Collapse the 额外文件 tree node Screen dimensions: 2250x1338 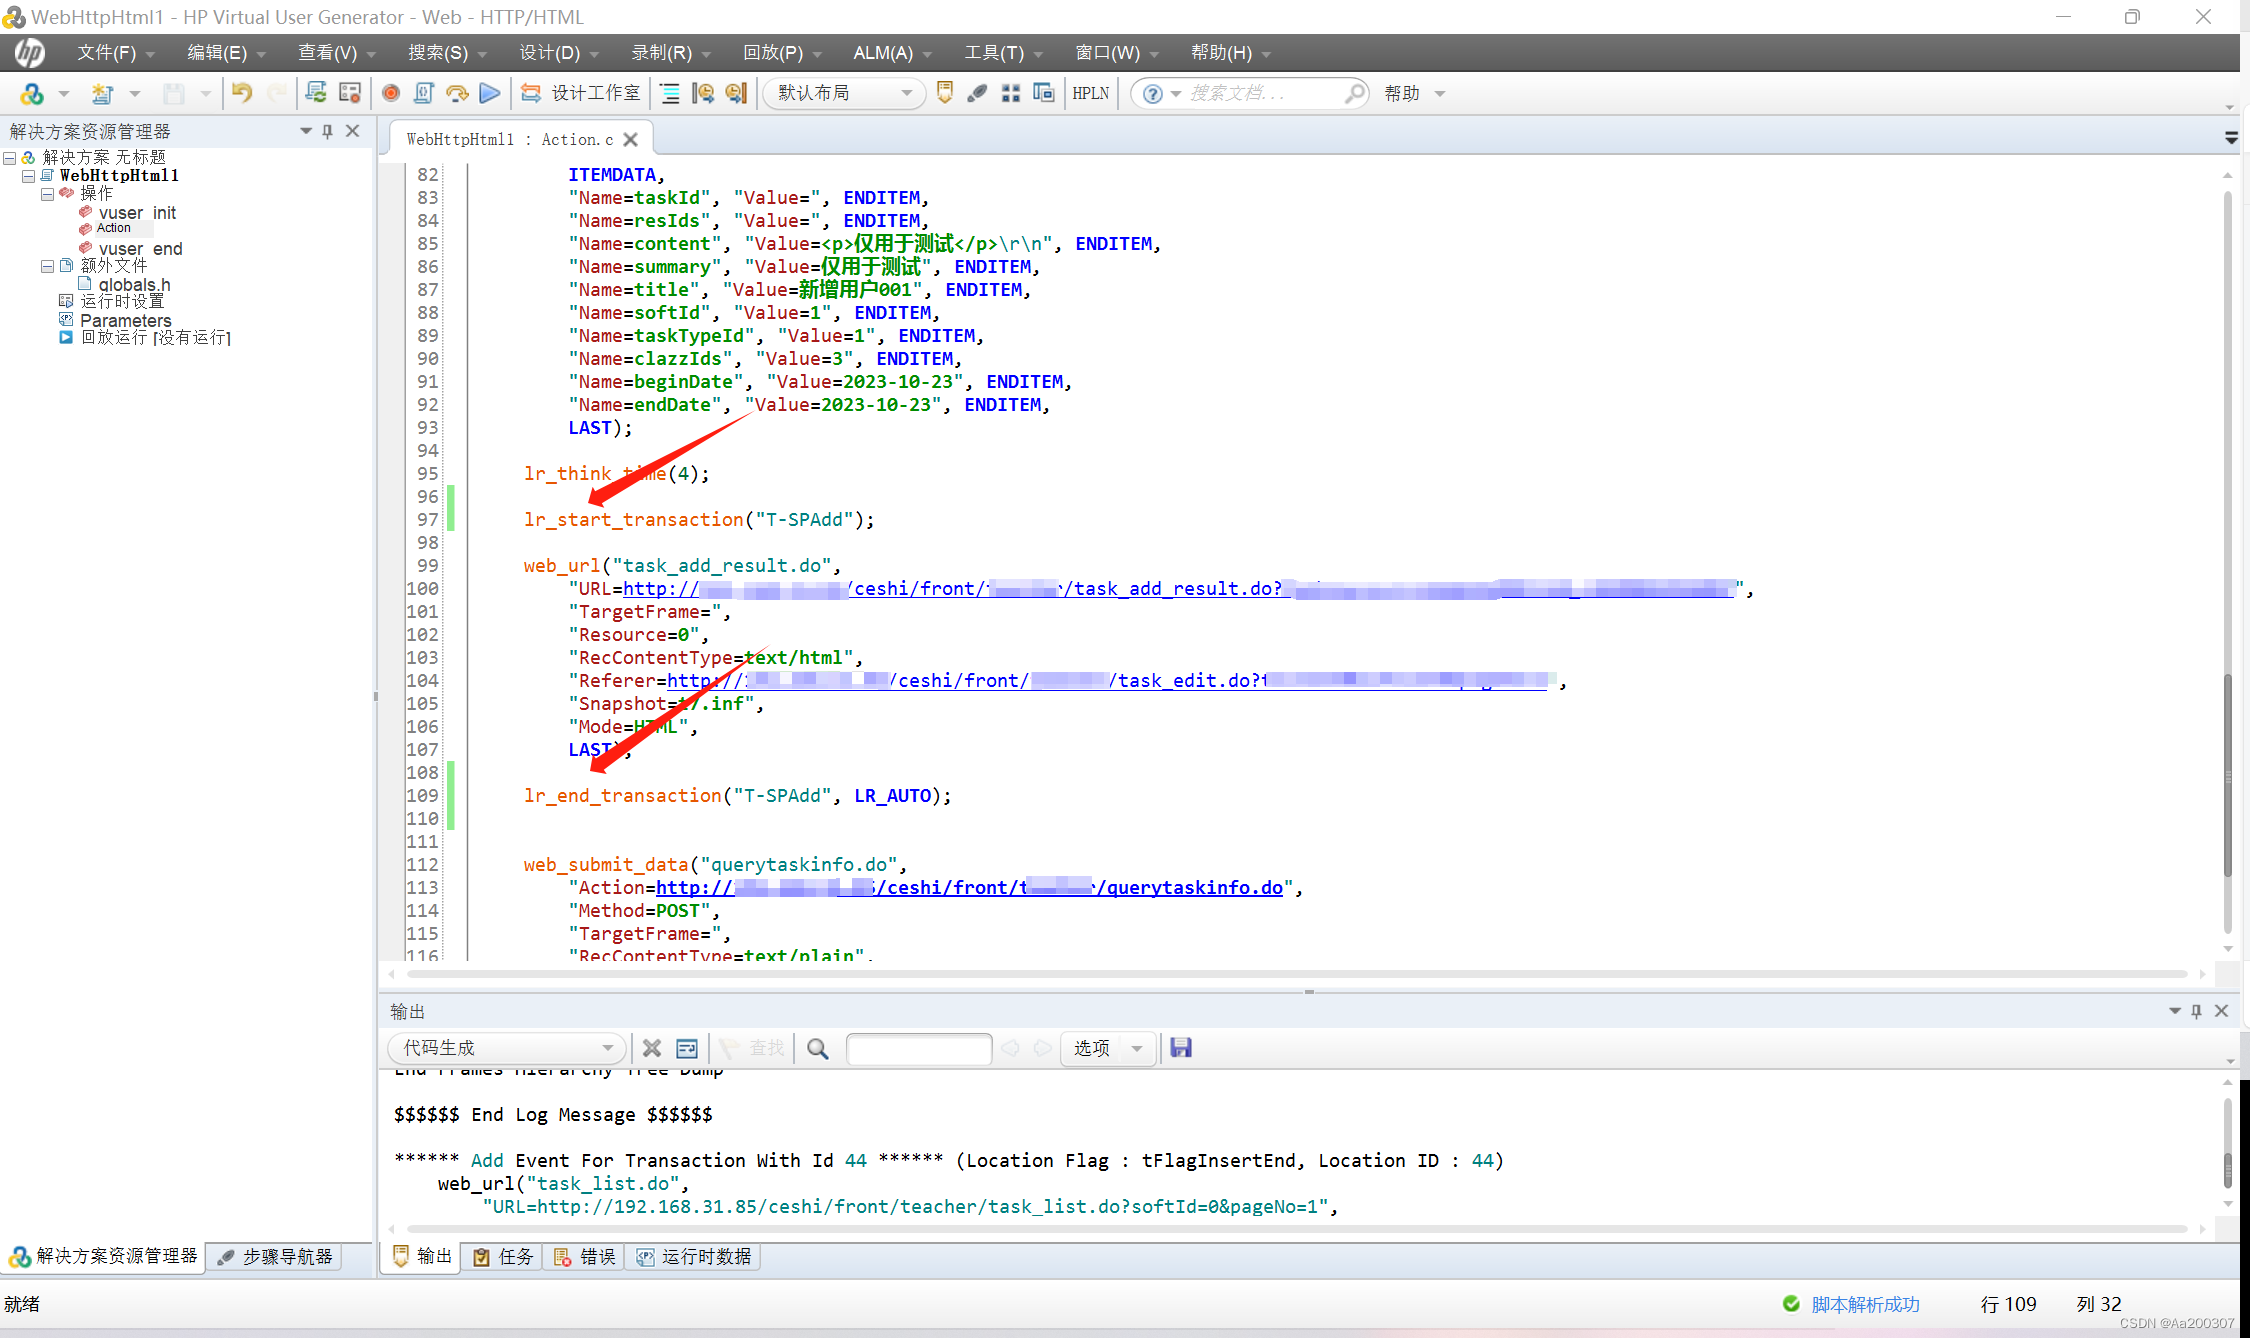[x=47, y=265]
